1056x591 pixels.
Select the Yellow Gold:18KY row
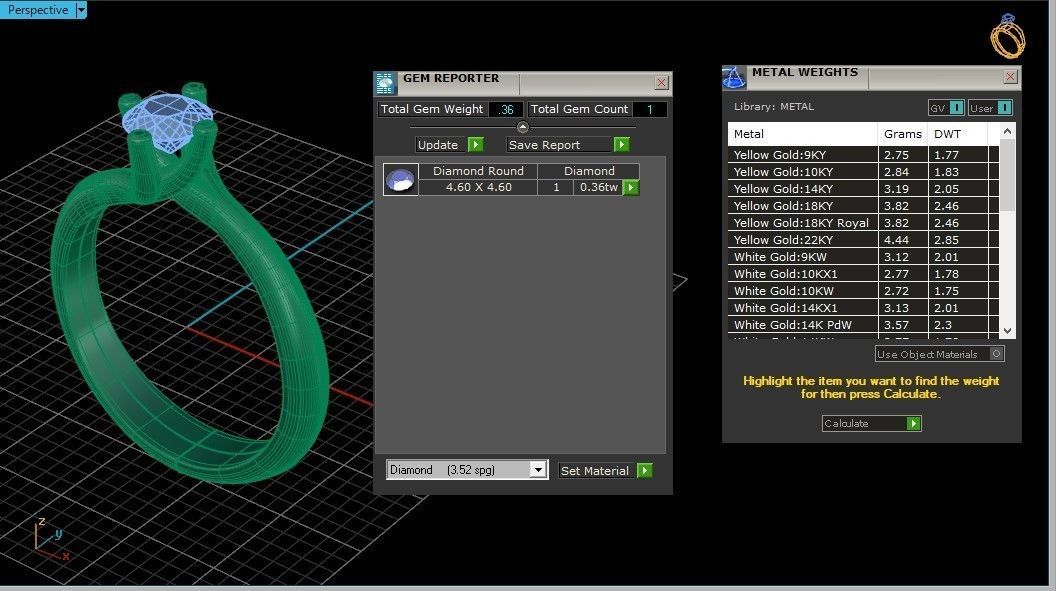point(863,206)
